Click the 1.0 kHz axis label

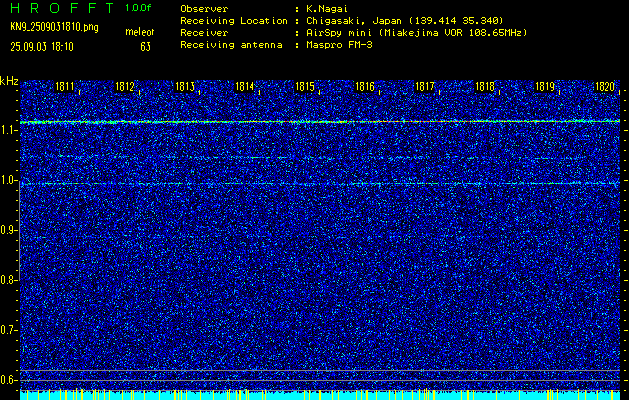(8, 180)
